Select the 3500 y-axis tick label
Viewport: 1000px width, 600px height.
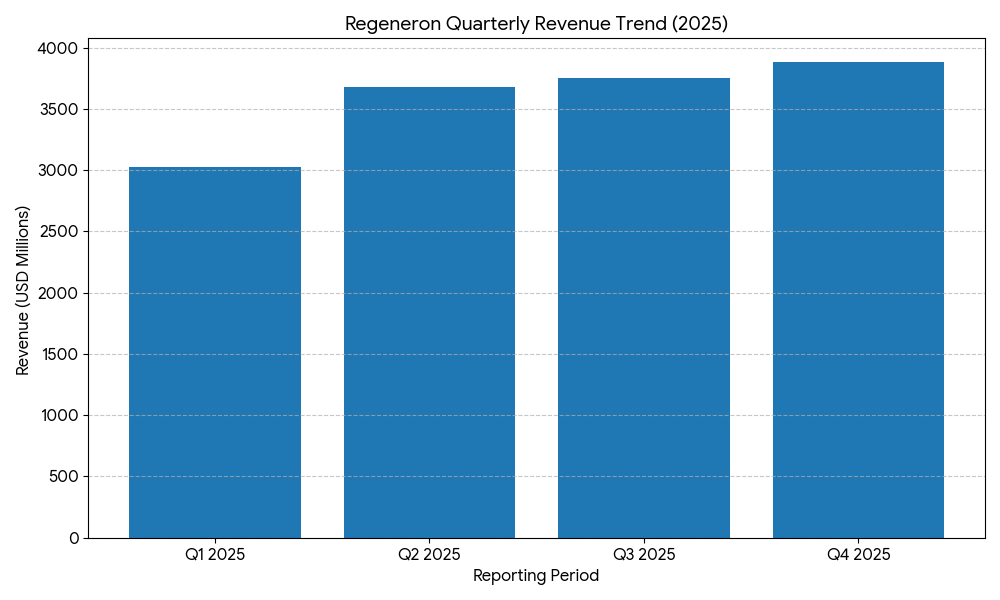[x=61, y=110]
